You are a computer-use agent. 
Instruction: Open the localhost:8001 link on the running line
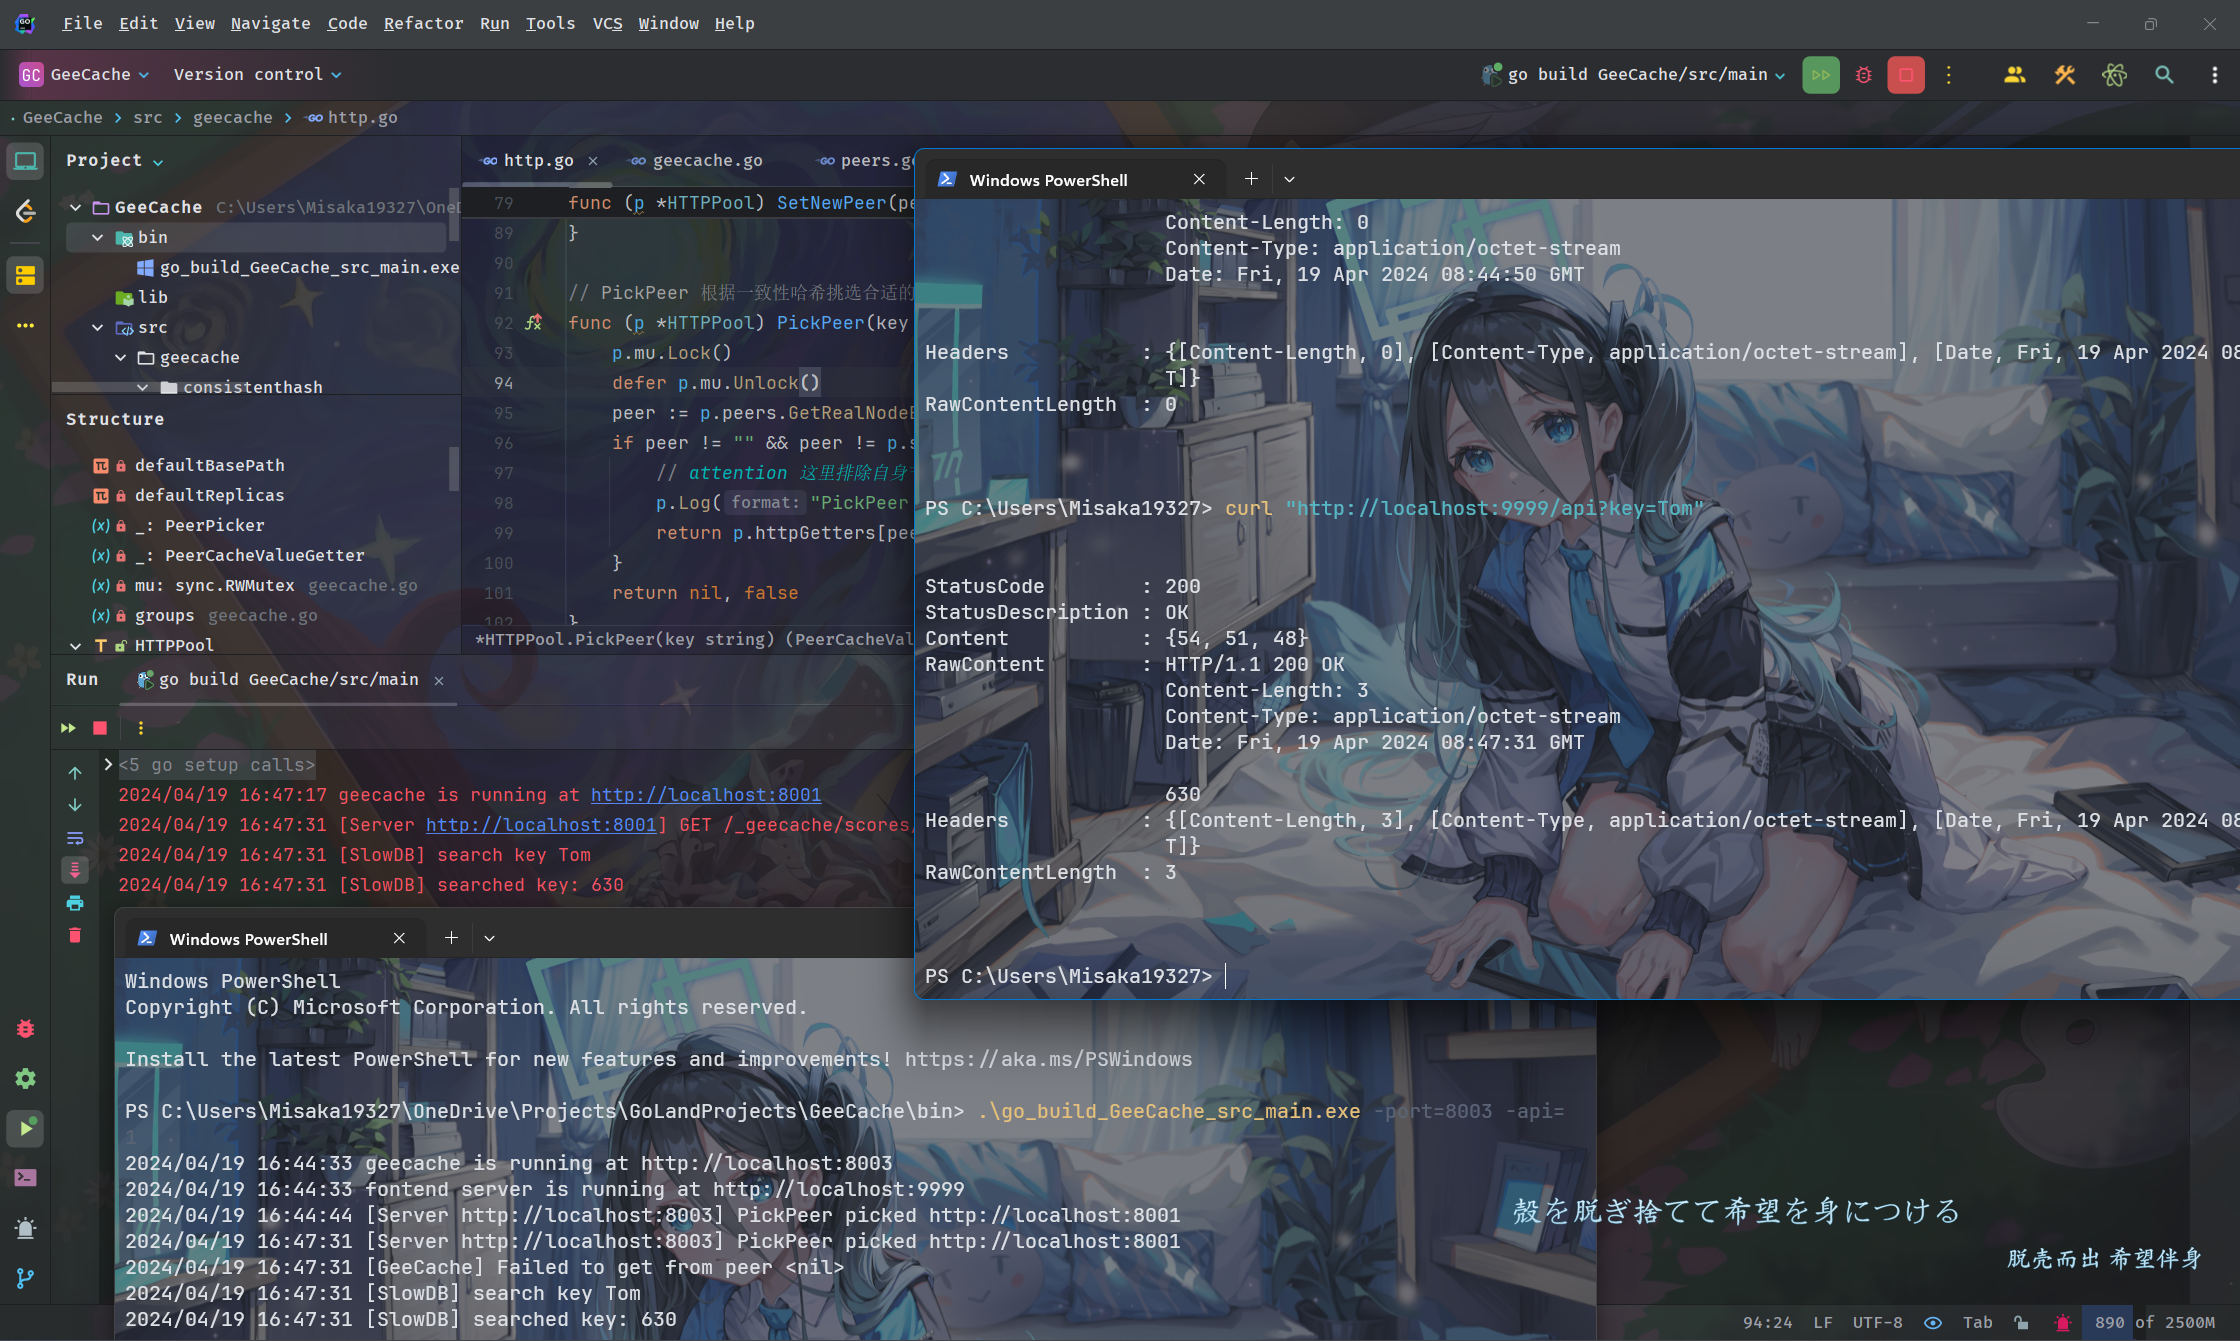[706, 795]
